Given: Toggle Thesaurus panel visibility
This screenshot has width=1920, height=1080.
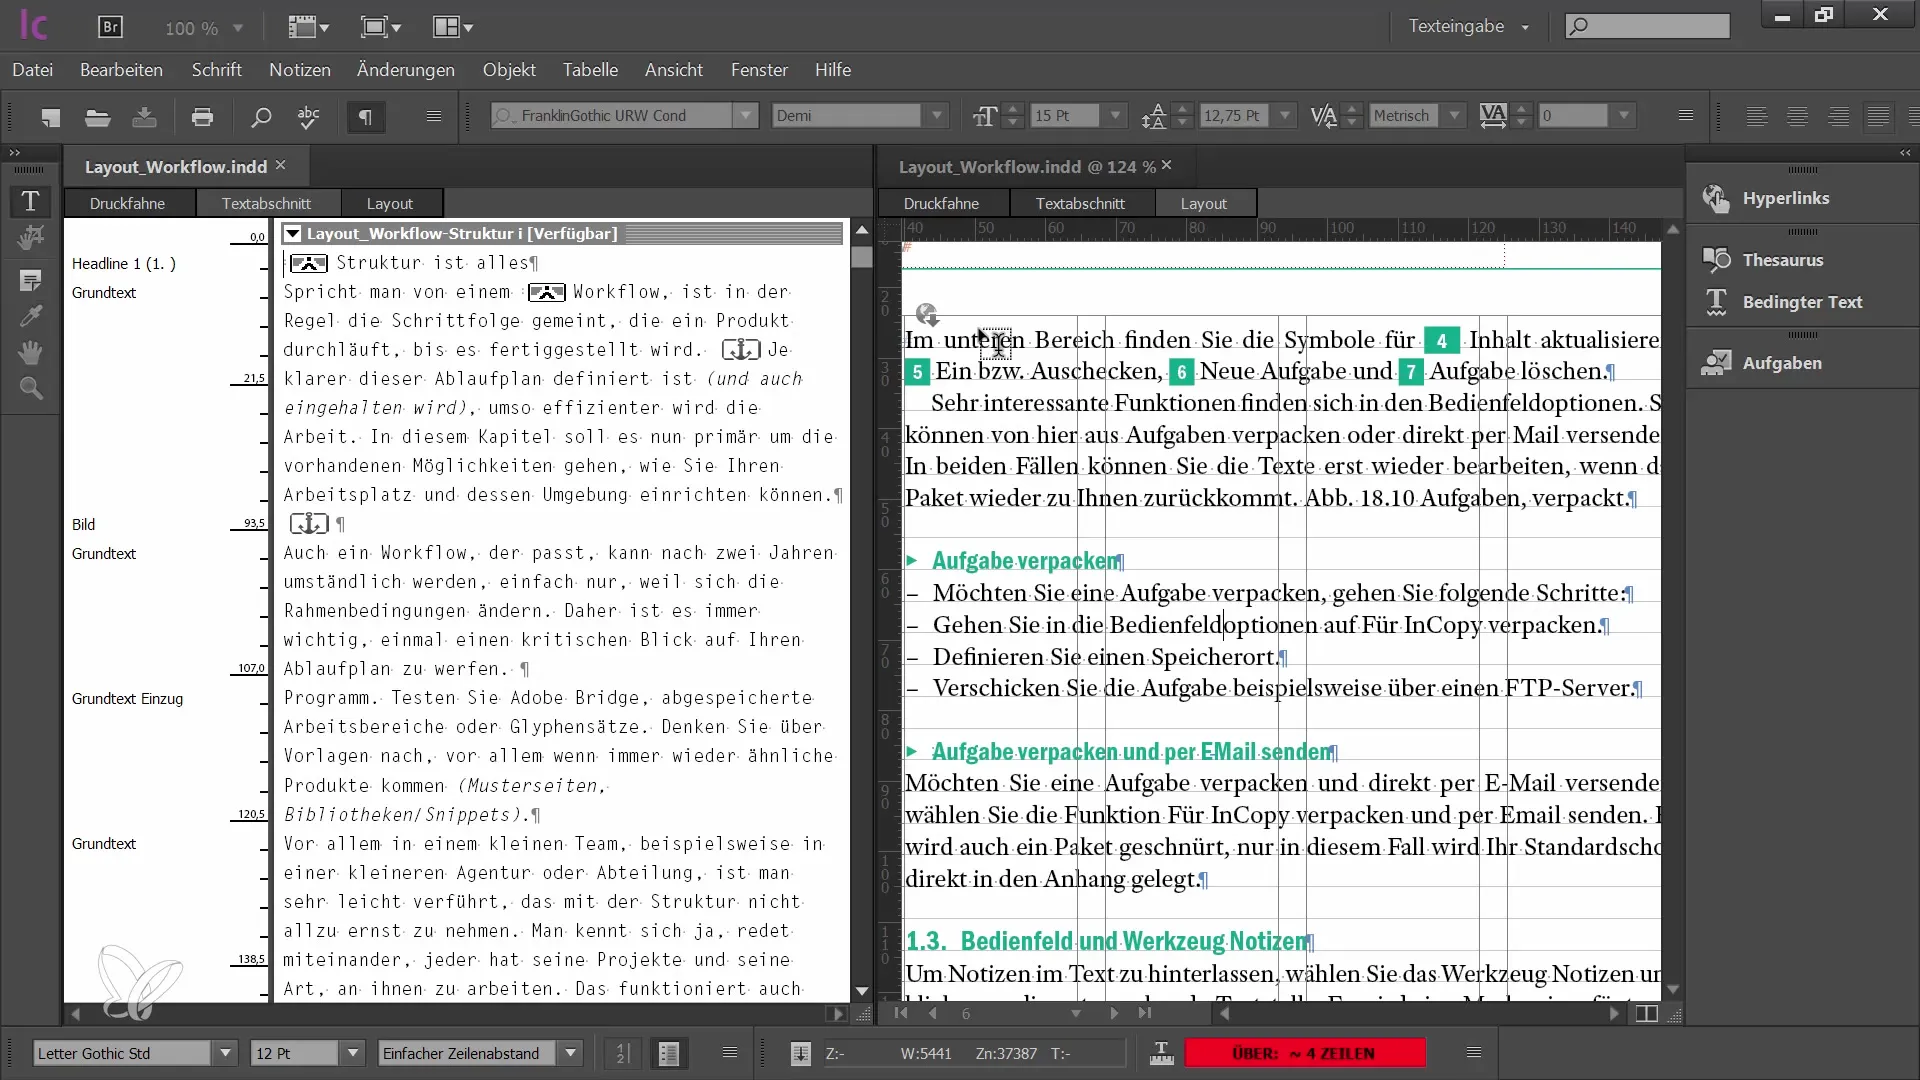Looking at the screenshot, I should click(1783, 258).
